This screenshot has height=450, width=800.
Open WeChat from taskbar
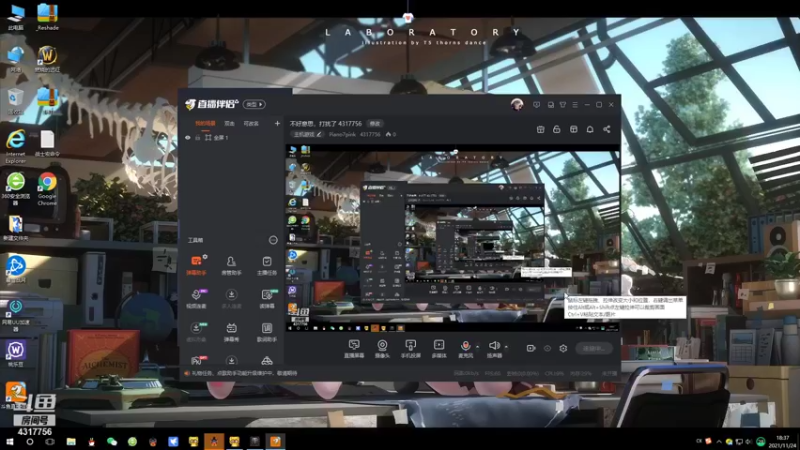coord(112,442)
